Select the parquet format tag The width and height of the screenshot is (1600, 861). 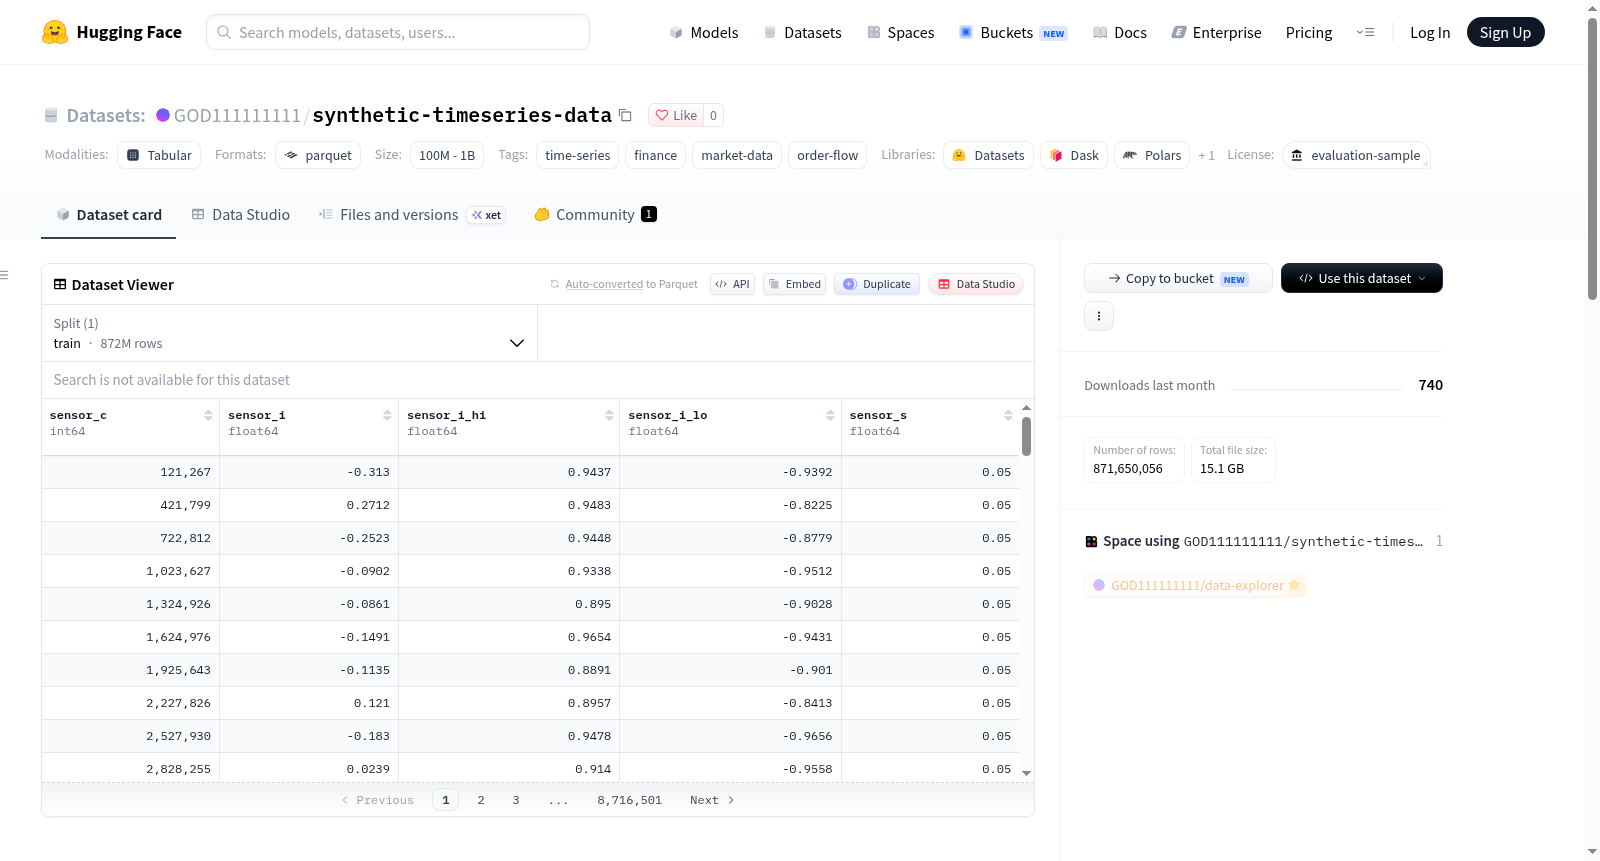click(x=318, y=155)
